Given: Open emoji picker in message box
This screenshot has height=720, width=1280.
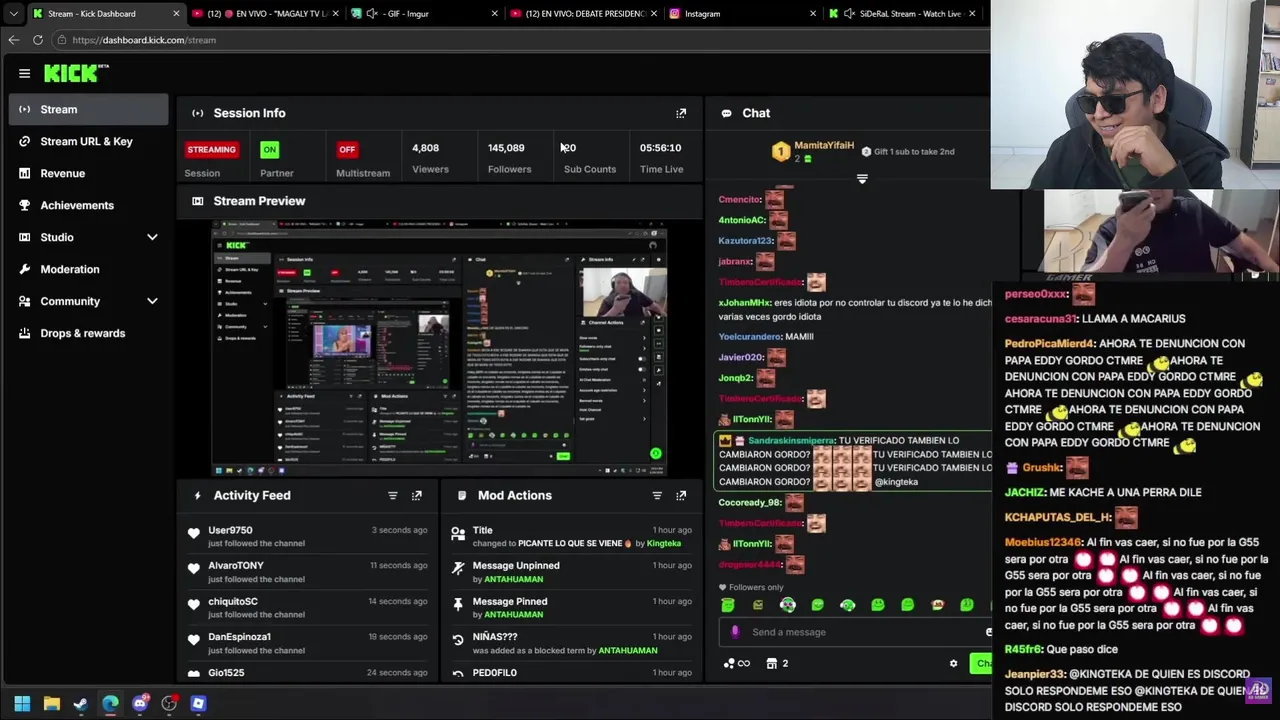Looking at the screenshot, I should coord(987,632).
